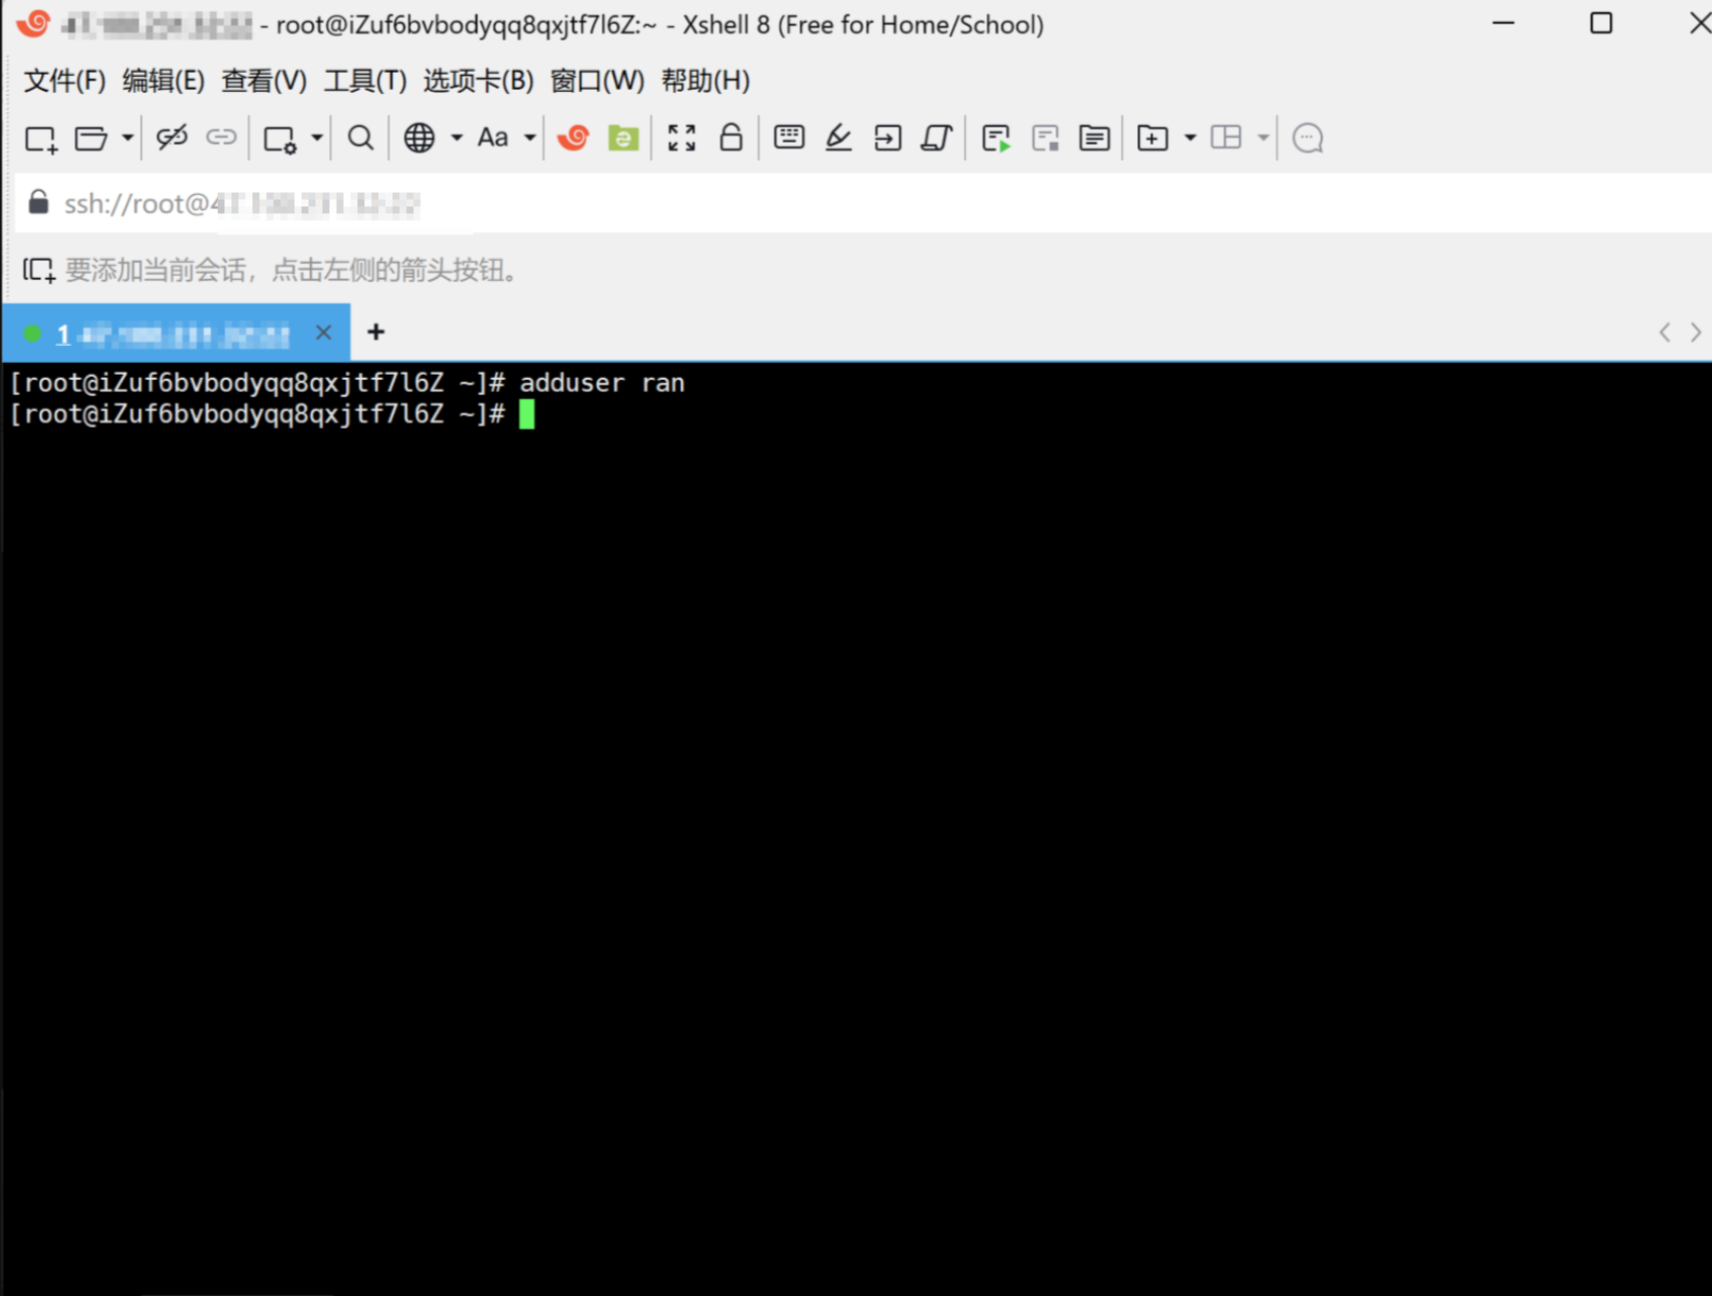The image size is (1712, 1296).
Task: Open the session log viewer
Action: (1094, 137)
